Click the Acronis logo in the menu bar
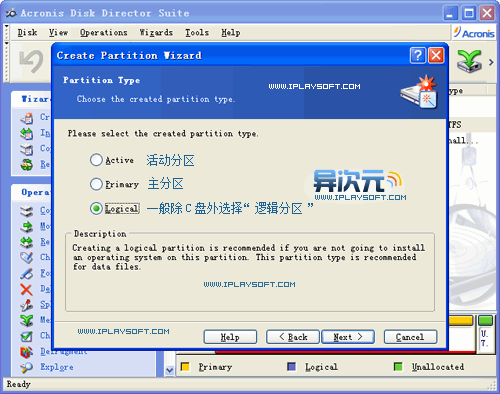The width and height of the screenshot is (500, 394). (474, 33)
